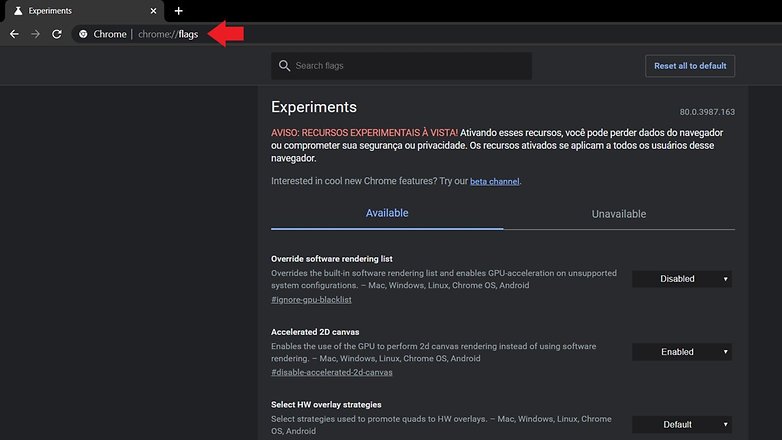Switch to the Available tab
The height and width of the screenshot is (440, 782).
[387, 214]
